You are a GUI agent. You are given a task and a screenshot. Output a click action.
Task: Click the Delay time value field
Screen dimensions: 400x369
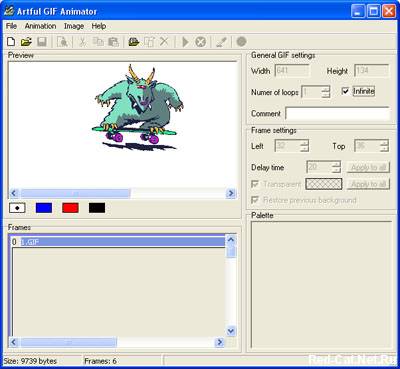[x=319, y=167]
